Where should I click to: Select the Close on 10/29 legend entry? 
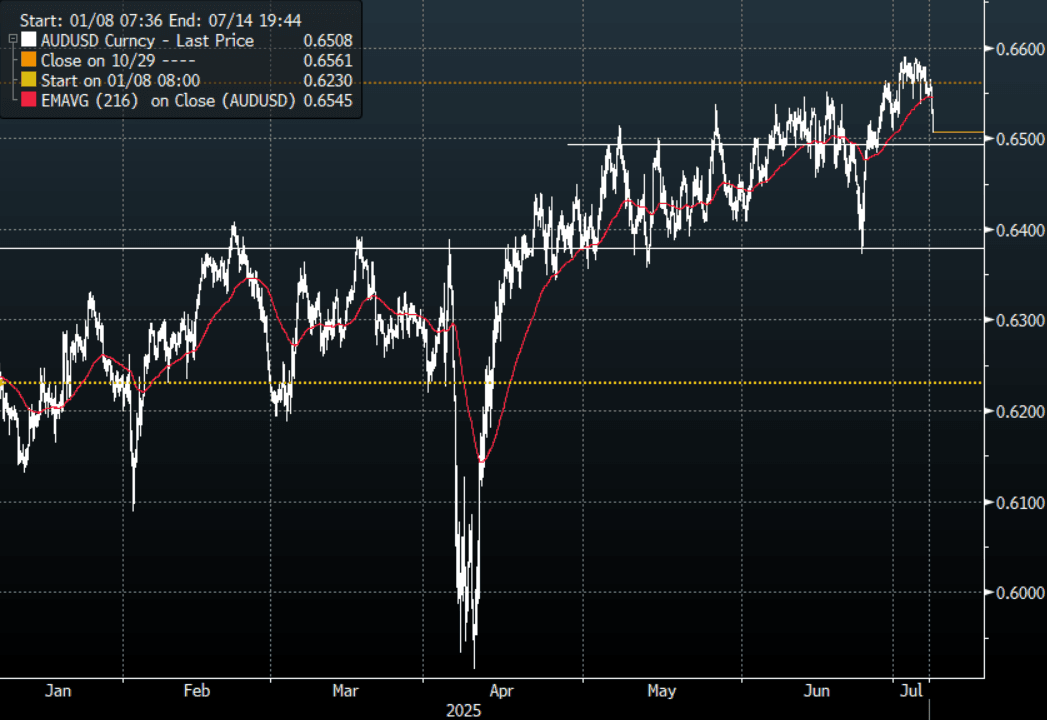[x=118, y=61]
